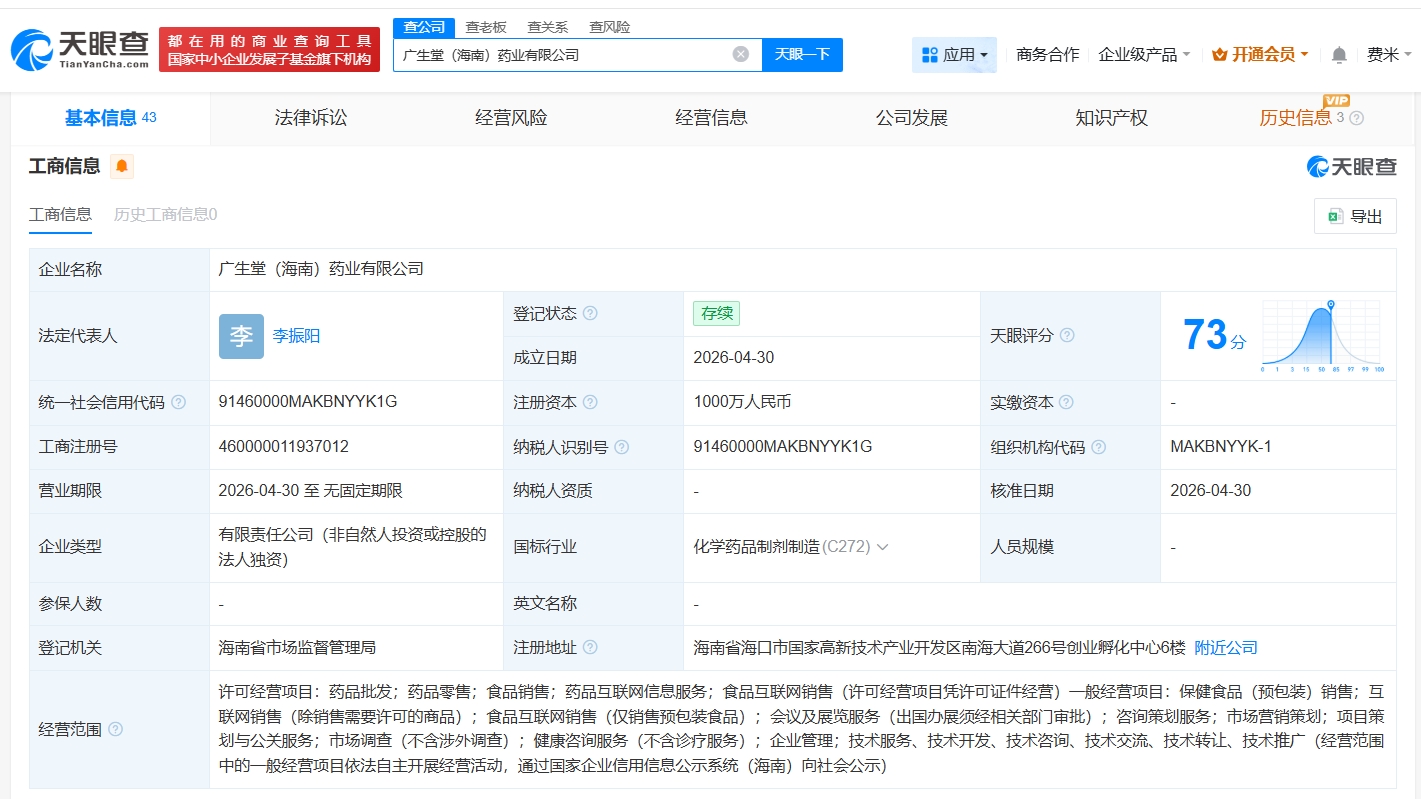The image size is (1421, 799).
Task: Click help icon next to 纳税人识别号
Action: (x=622, y=447)
